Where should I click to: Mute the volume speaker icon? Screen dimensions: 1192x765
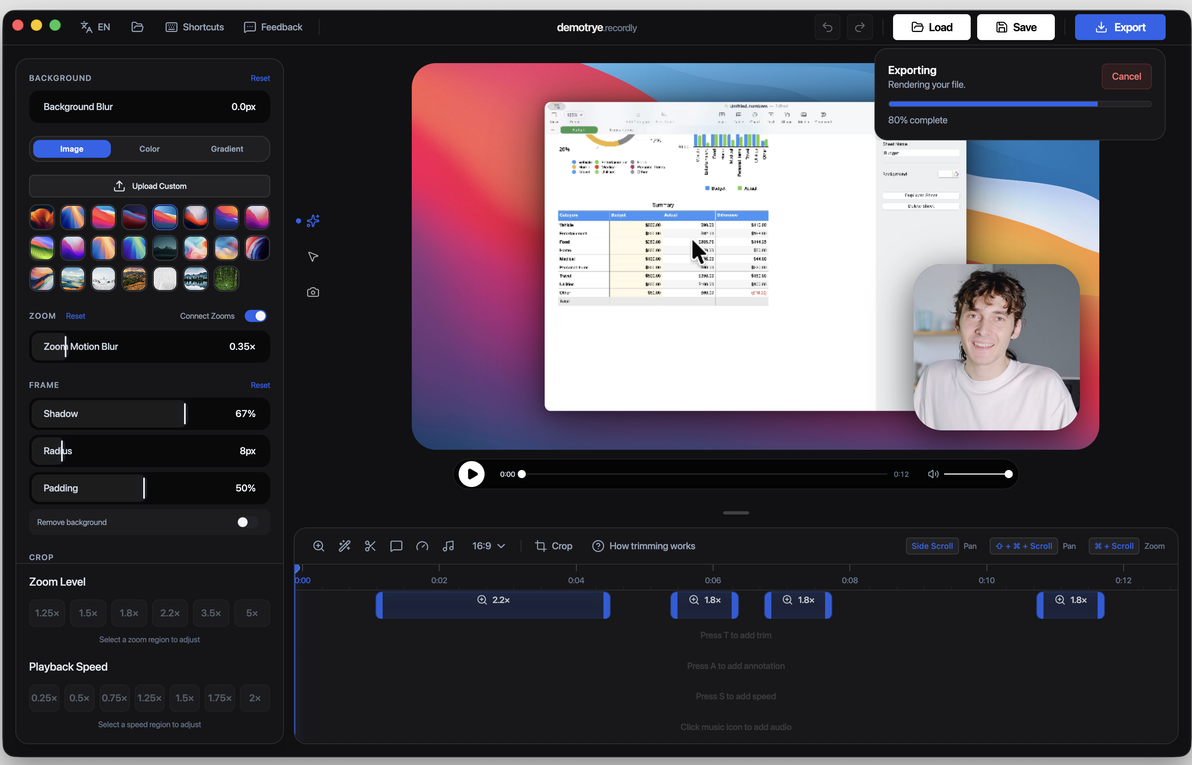click(x=933, y=474)
